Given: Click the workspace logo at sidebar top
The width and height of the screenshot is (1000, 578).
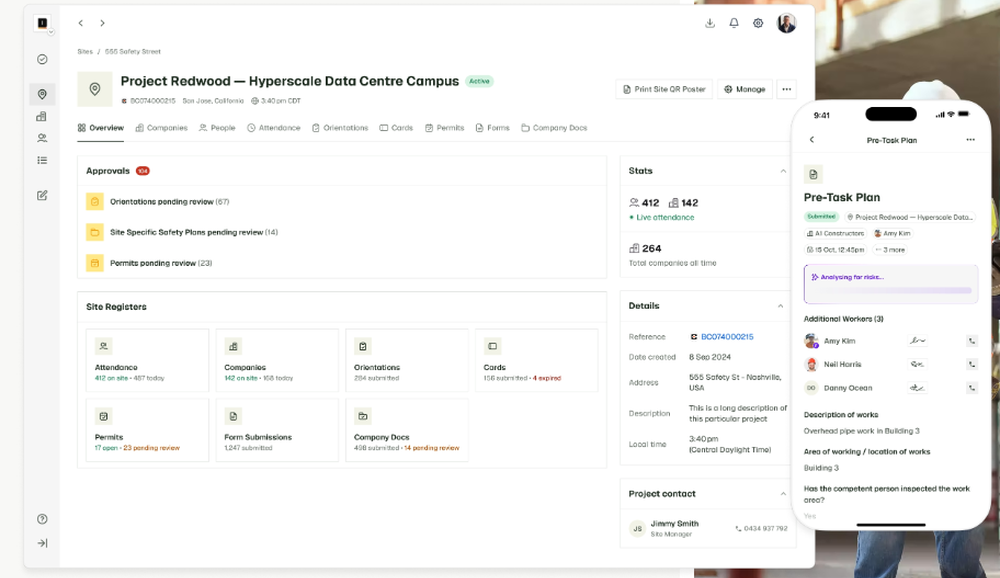Looking at the screenshot, I should pyautogui.click(x=42, y=23).
